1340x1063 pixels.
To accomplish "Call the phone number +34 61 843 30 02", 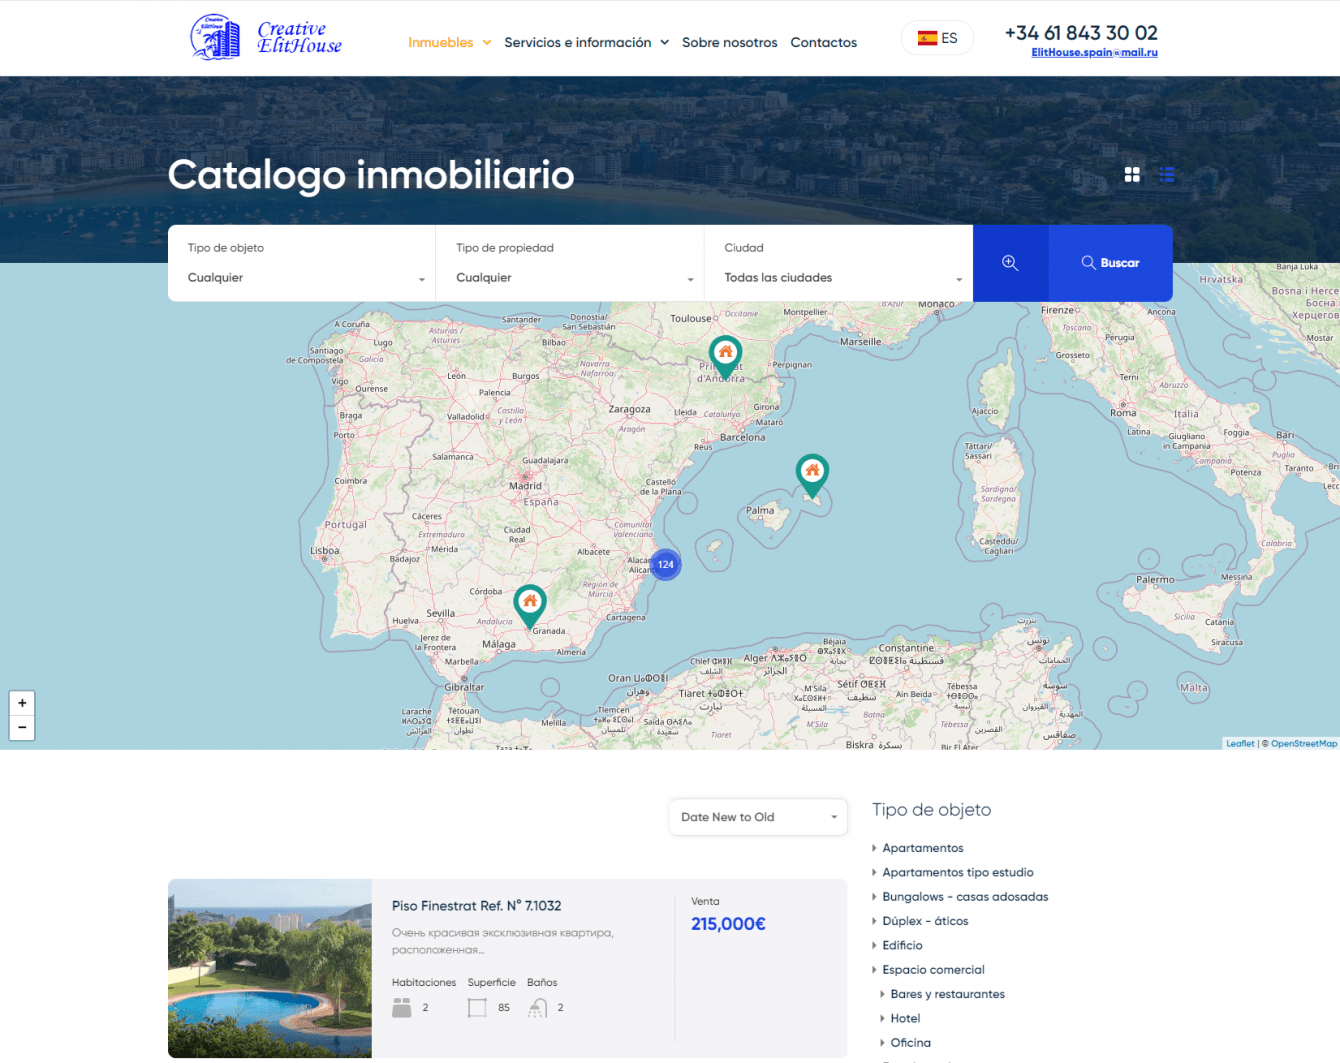I will [1081, 33].
